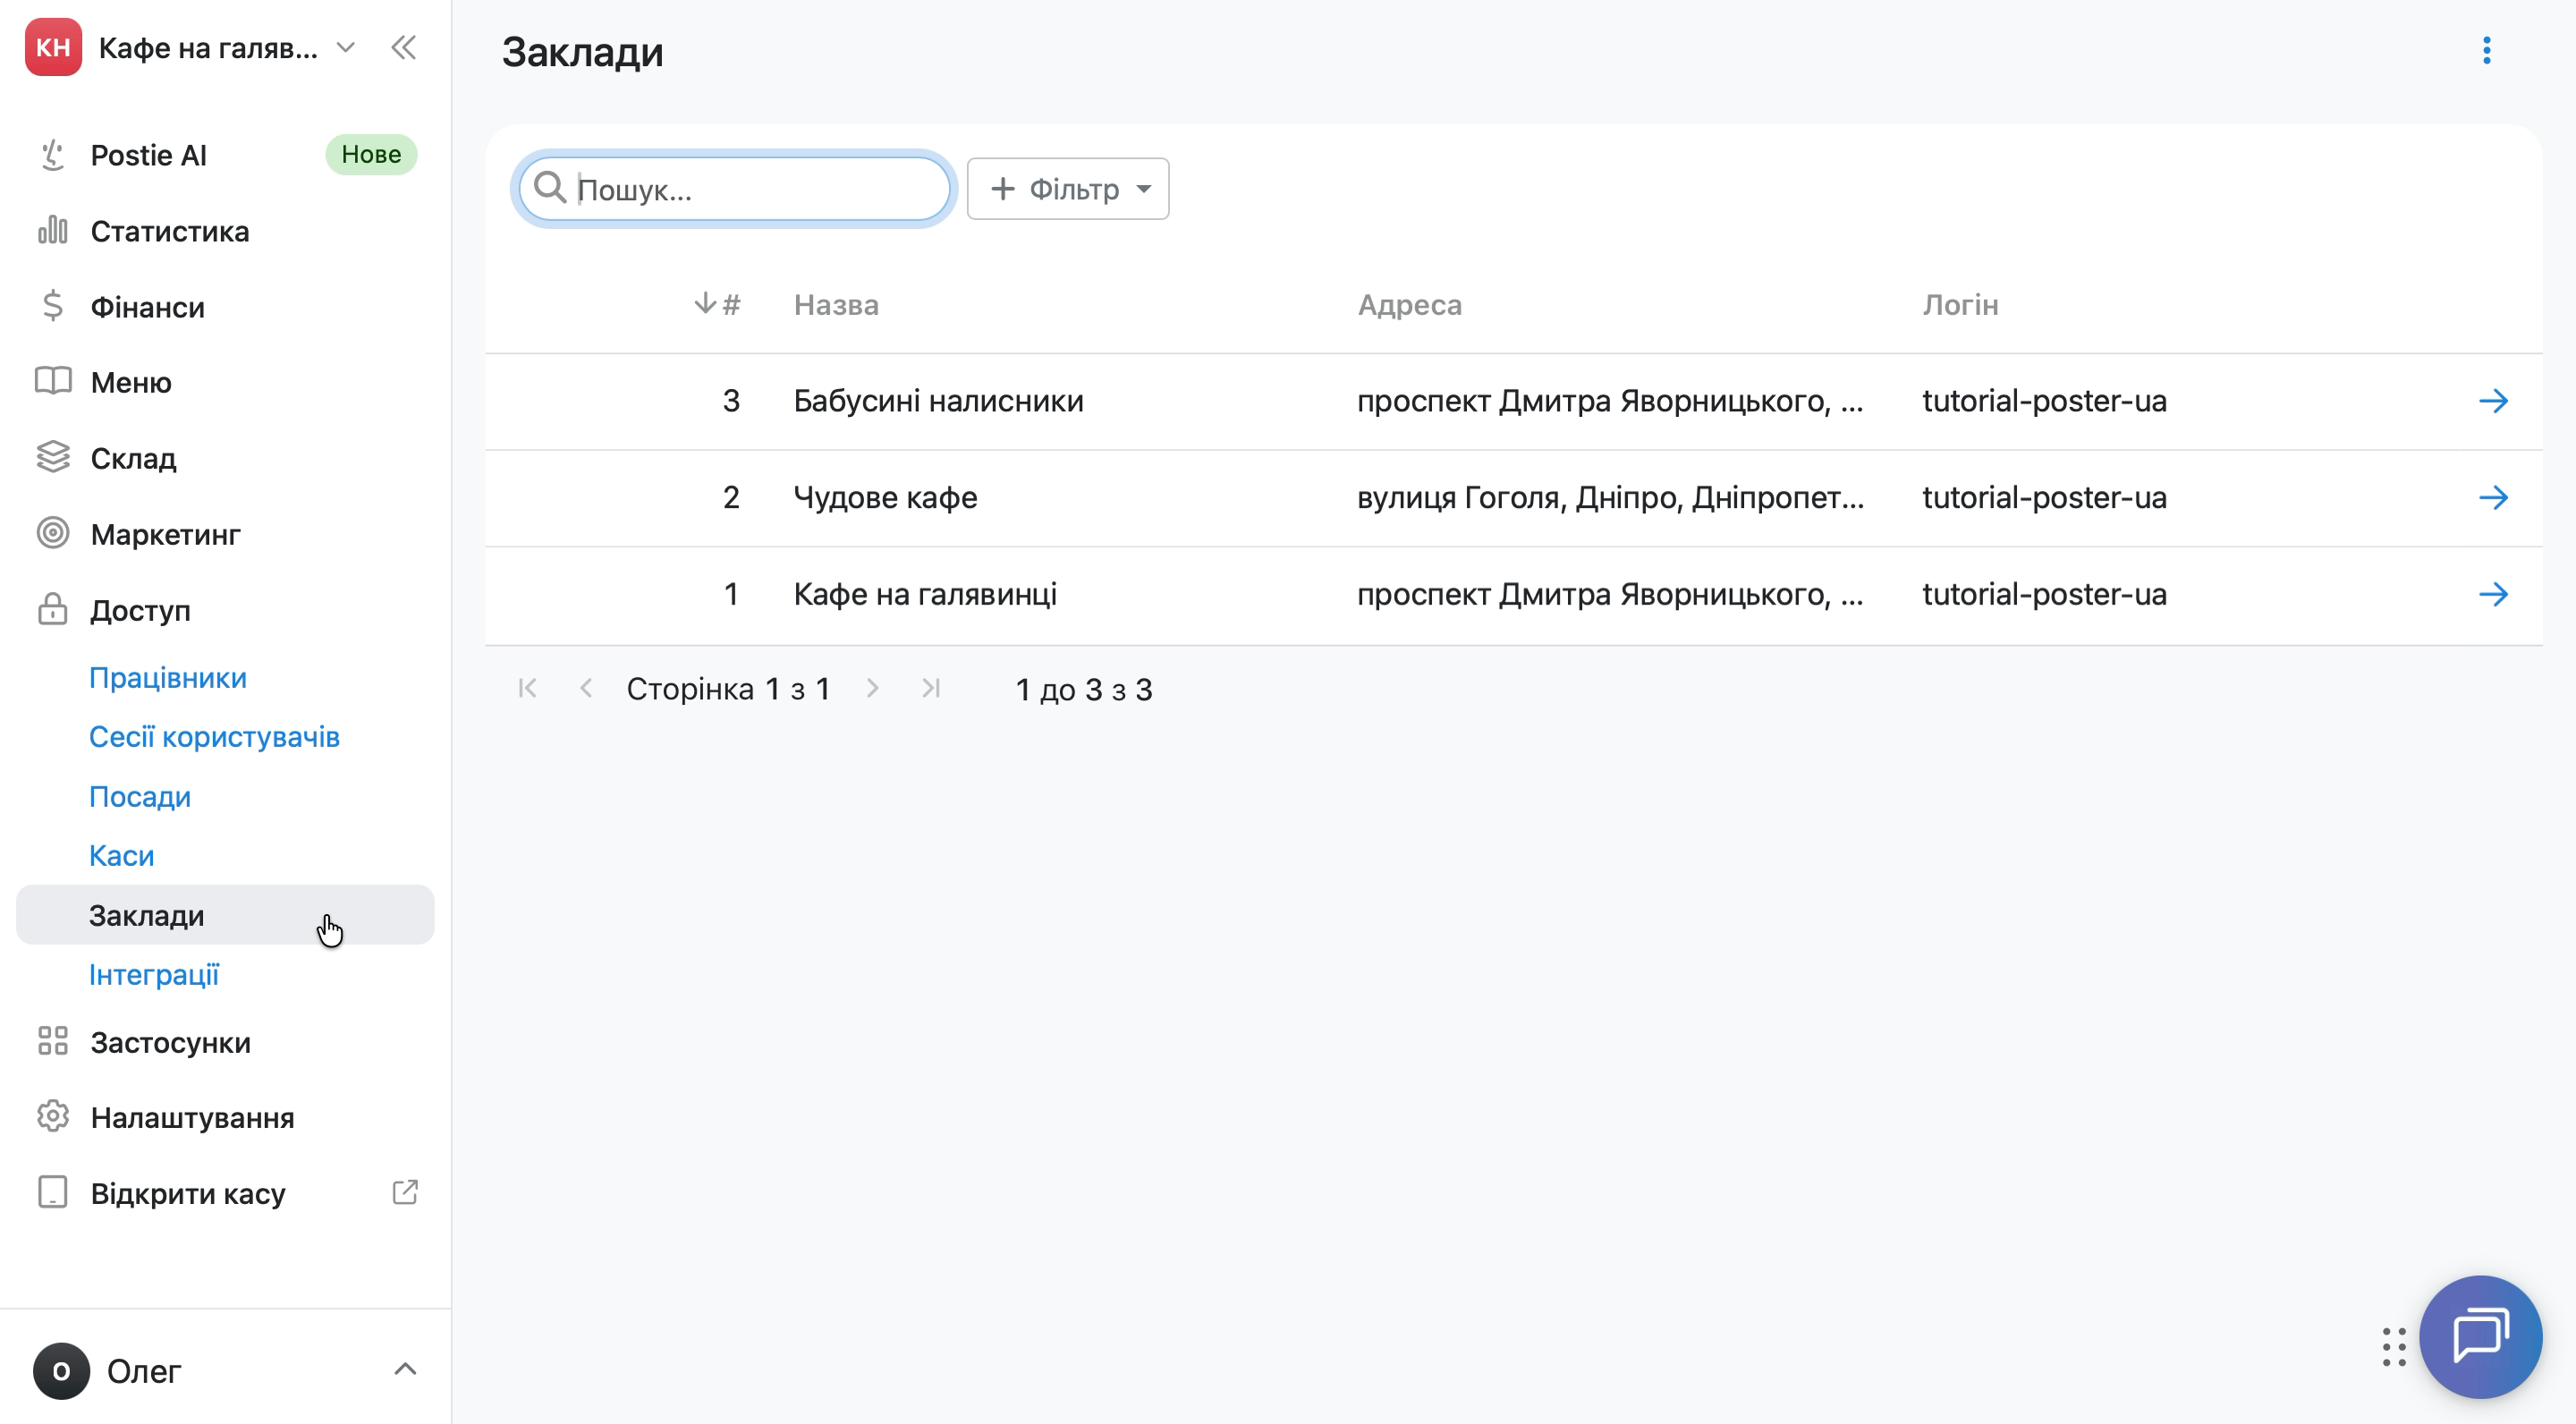
Task: Go to the first page
Action: pyautogui.click(x=528, y=688)
